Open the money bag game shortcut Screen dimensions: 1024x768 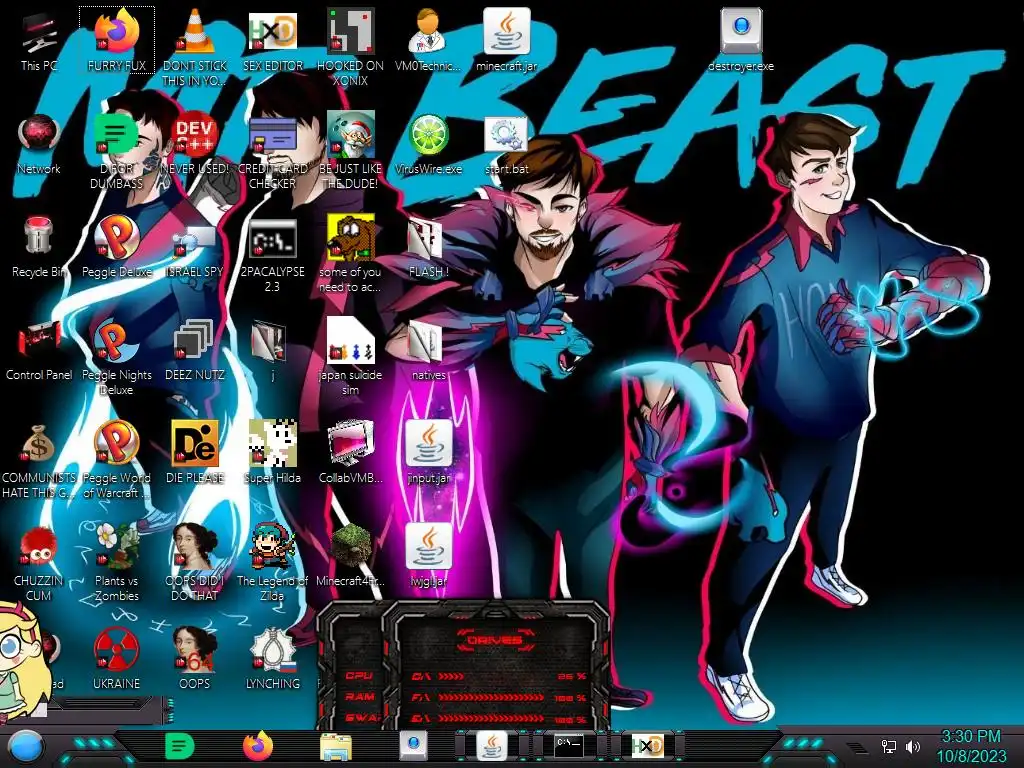pos(39,461)
